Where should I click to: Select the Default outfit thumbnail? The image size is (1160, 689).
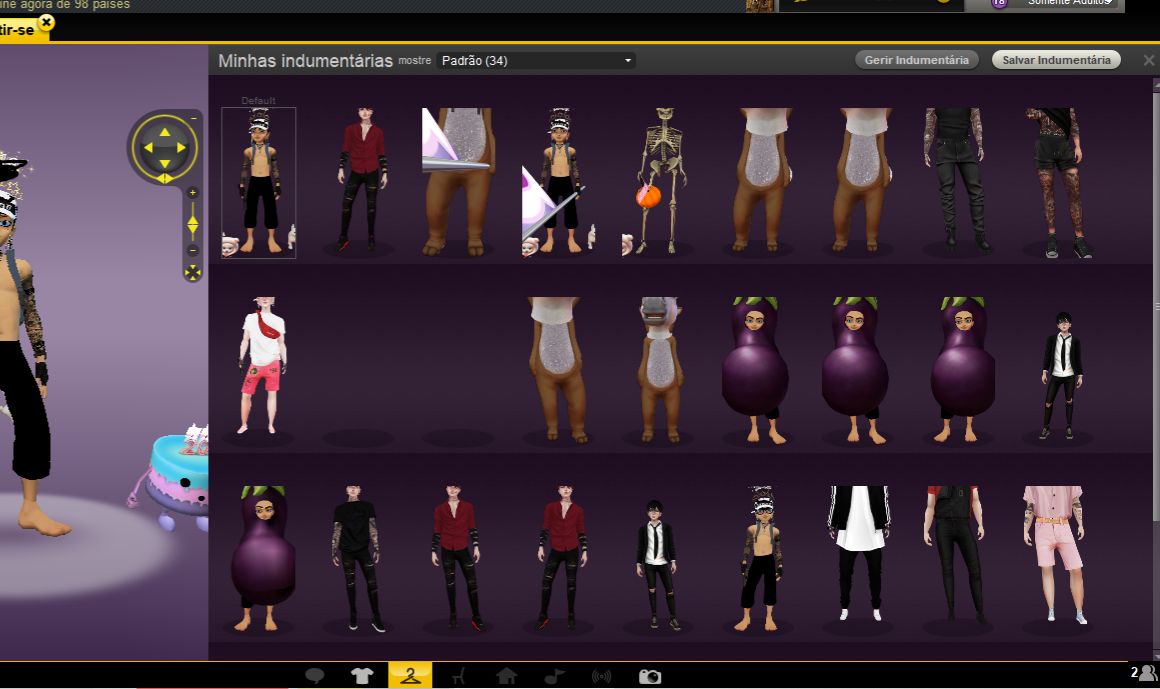click(258, 182)
